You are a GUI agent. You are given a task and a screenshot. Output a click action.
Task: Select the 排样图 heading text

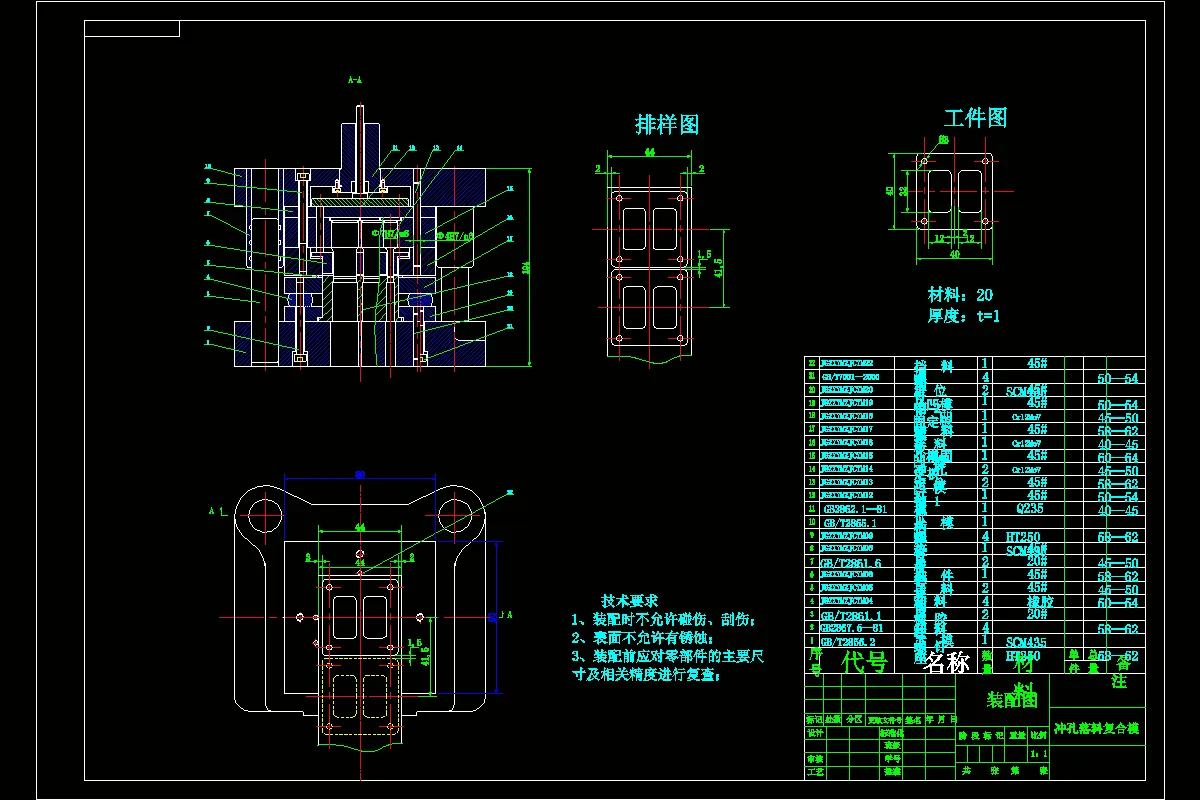coord(667,125)
